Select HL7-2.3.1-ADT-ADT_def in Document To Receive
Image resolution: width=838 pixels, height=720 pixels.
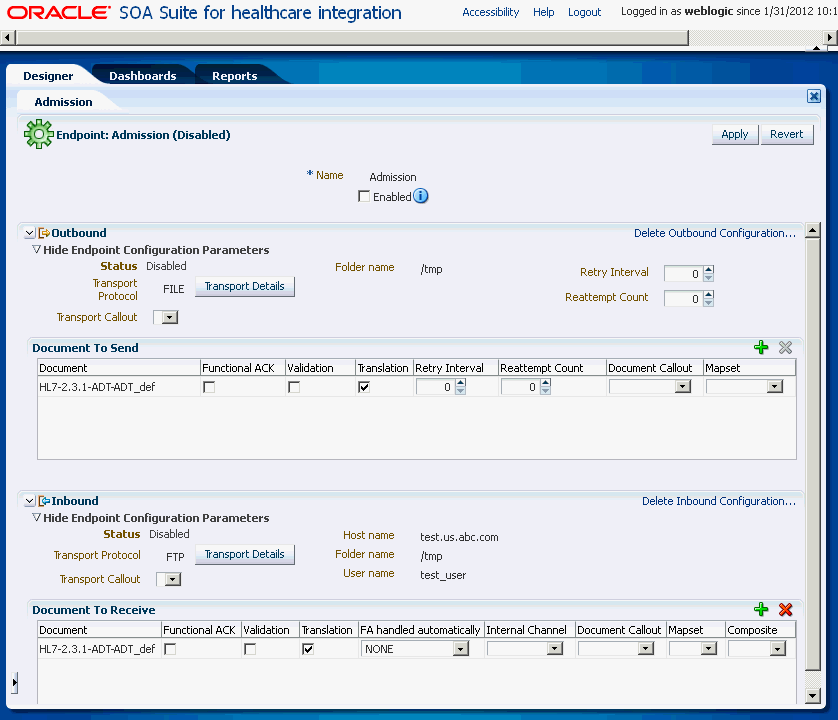(97, 649)
